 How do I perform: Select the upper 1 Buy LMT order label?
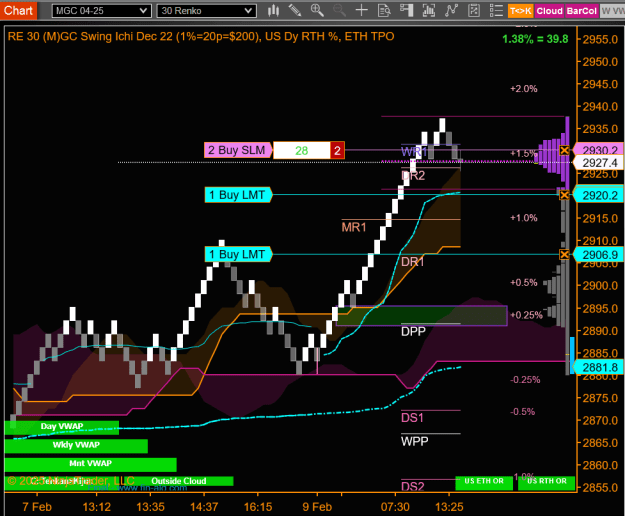tap(238, 195)
